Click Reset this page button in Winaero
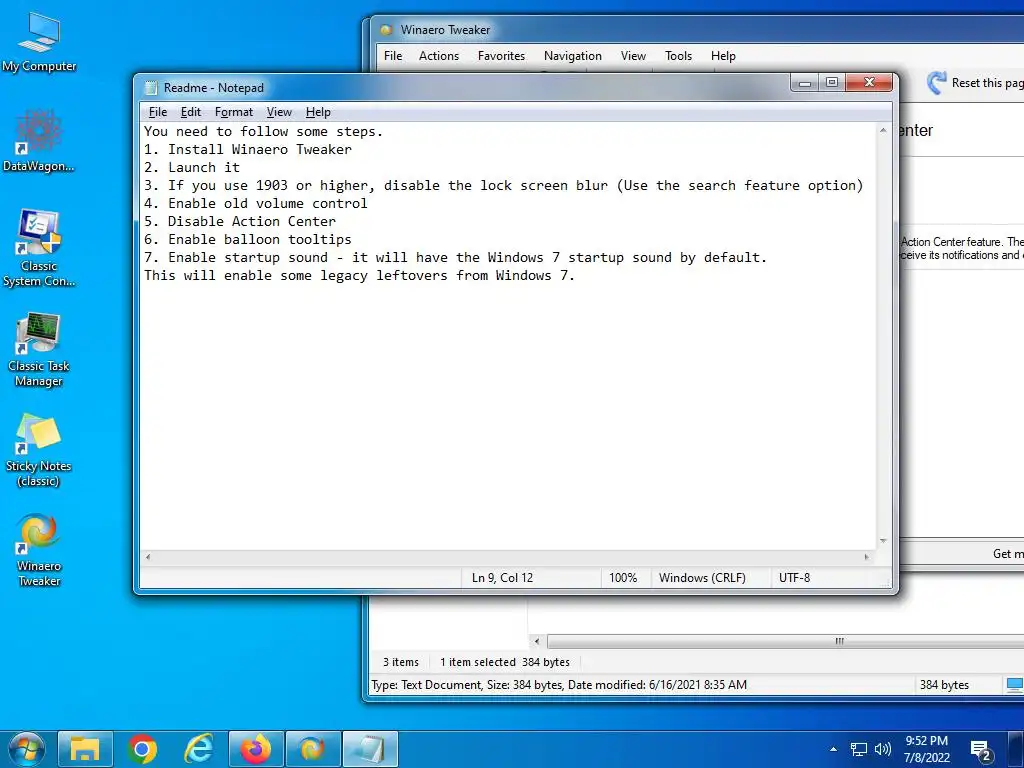1024x768 pixels. pyautogui.click(x=975, y=83)
